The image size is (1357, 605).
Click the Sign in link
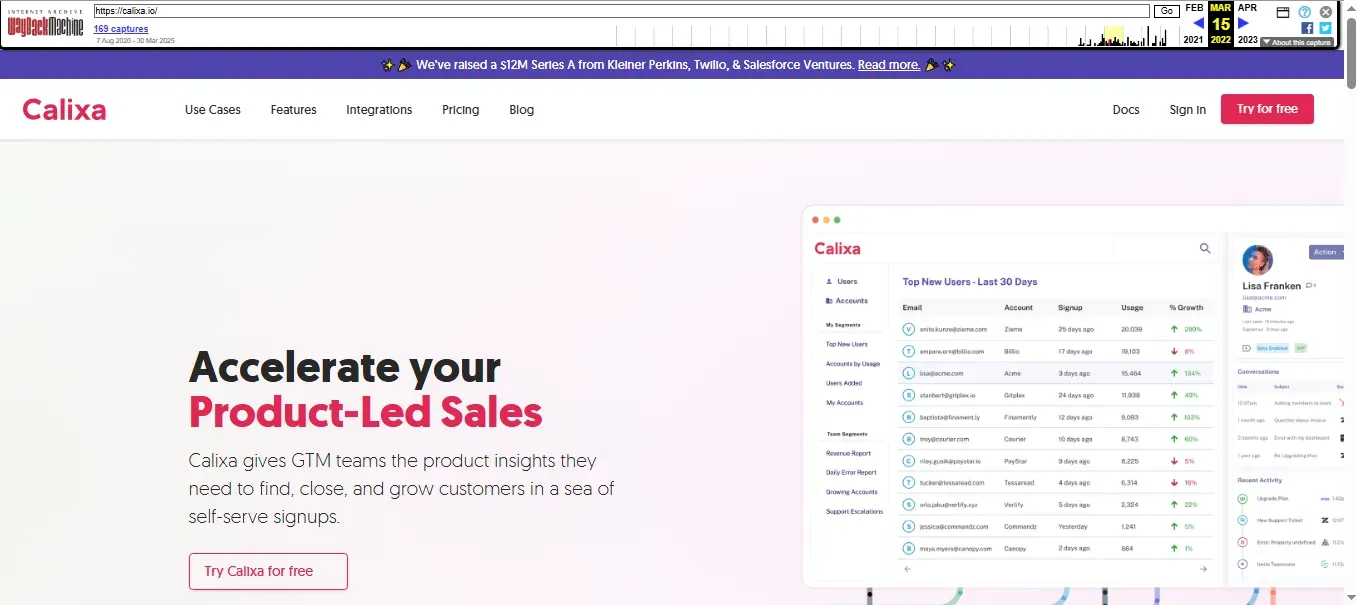[x=1188, y=110]
